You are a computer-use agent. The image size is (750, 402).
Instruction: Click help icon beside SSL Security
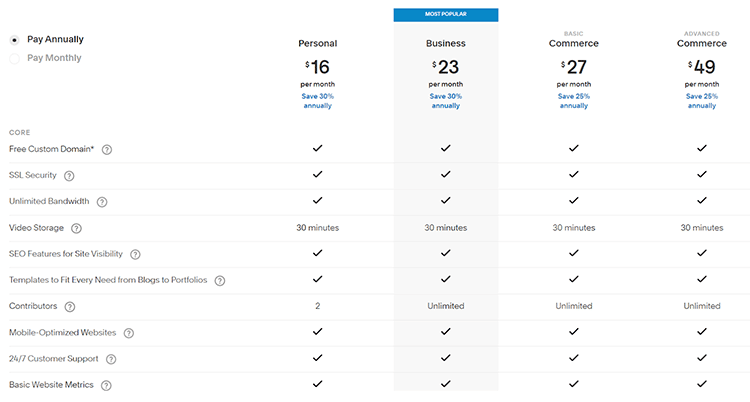coord(70,176)
